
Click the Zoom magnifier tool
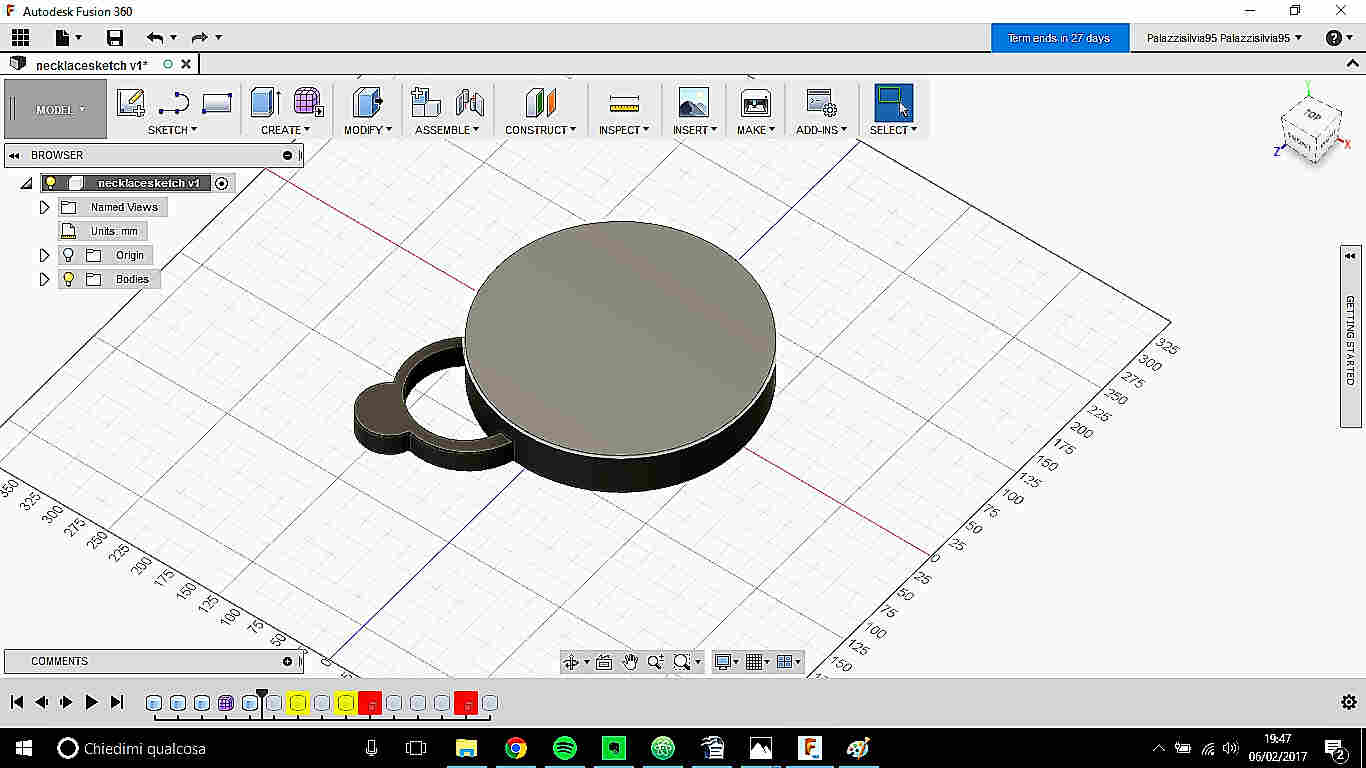pyautogui.click(x=656, y=662)
